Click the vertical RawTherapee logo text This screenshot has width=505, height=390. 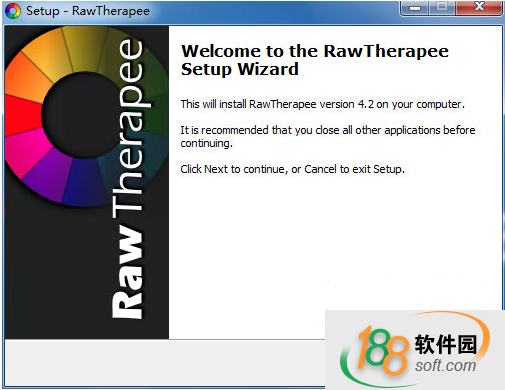128,179
